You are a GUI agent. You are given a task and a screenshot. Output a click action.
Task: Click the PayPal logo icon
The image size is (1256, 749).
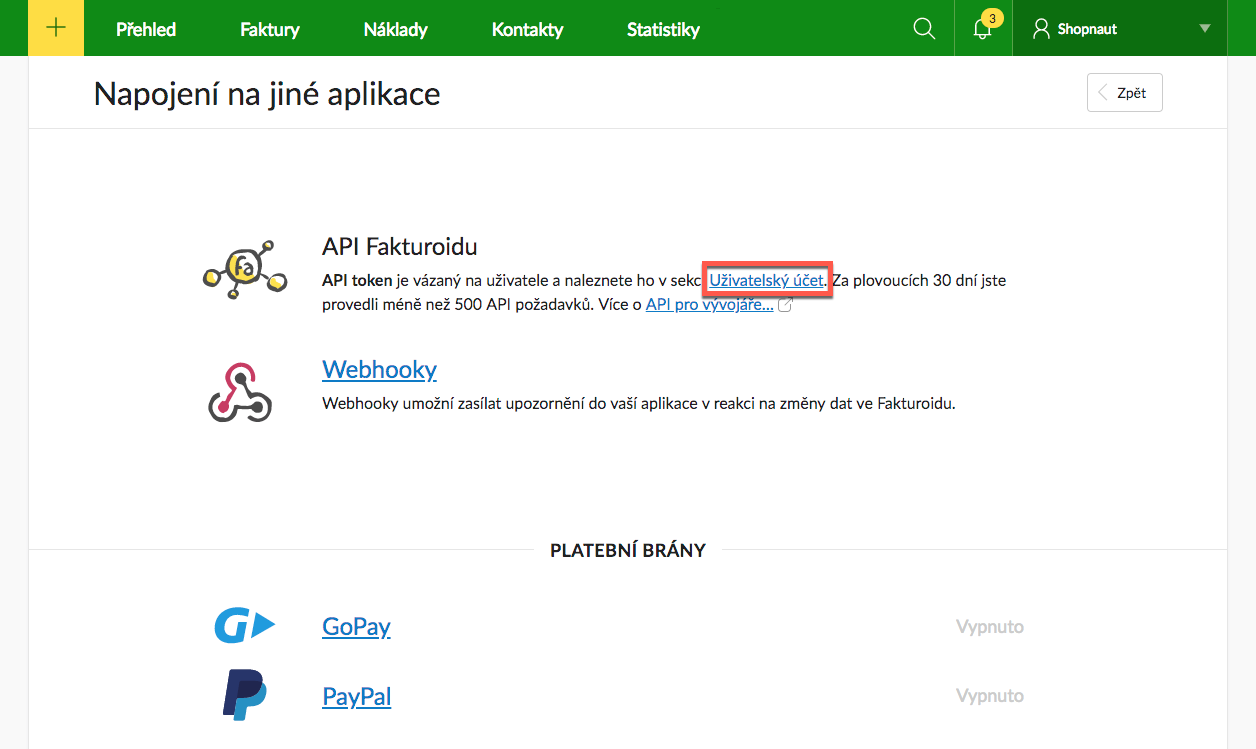pyautogui.click(x=244, y=695)
